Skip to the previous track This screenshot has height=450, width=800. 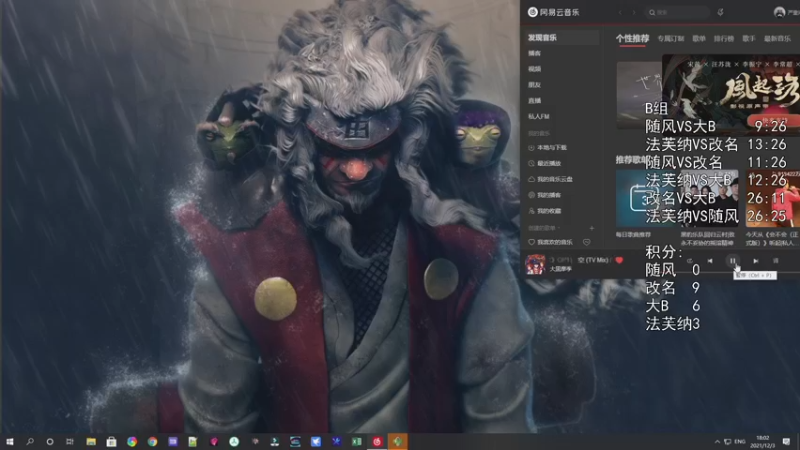[710, 261]
